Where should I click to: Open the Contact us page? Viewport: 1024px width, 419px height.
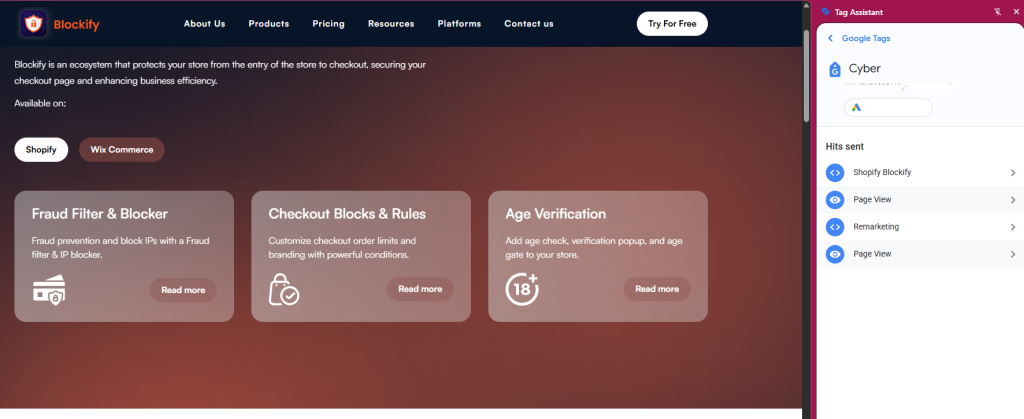coord(529,23)
